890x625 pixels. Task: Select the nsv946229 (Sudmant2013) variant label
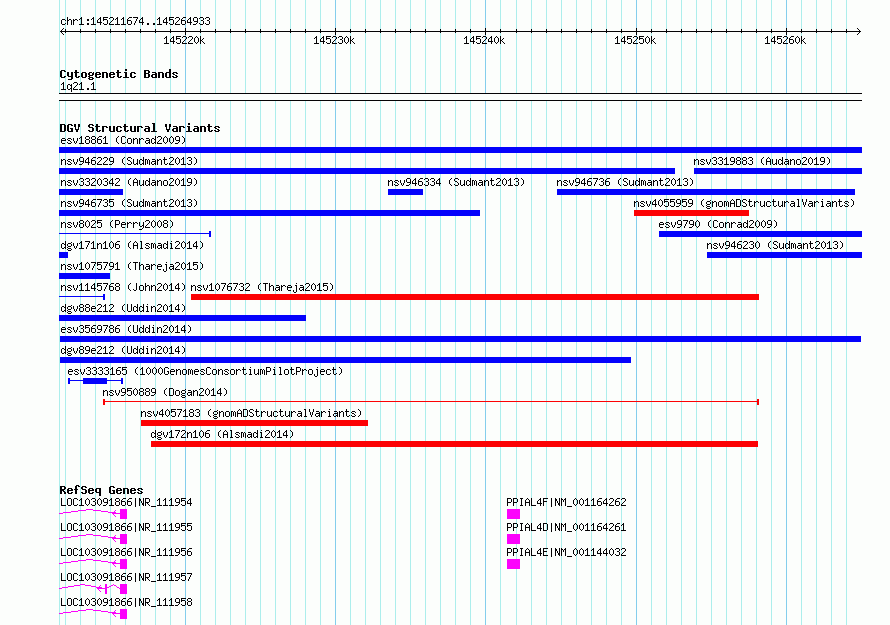(129, 161)
